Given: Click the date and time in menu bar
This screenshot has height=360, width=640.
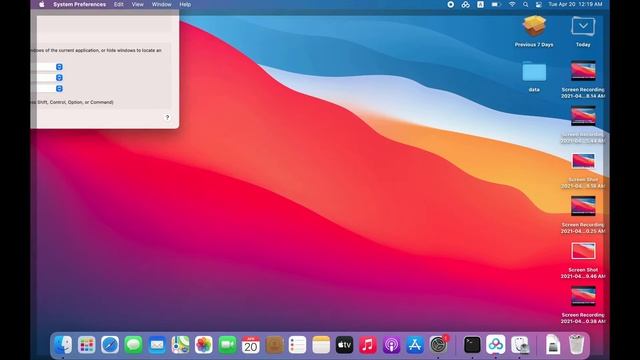Looking at the screenshot, I should tap(575, 4).
